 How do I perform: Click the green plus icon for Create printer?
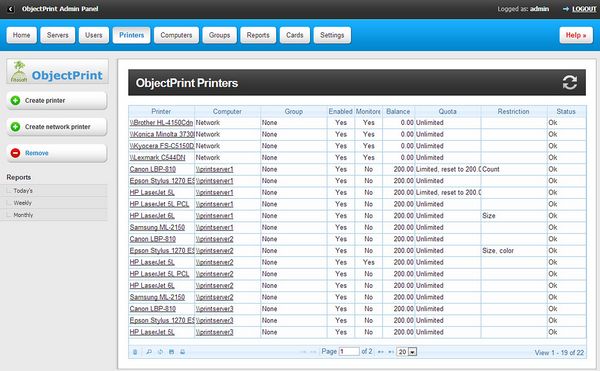tap(15, 101)
